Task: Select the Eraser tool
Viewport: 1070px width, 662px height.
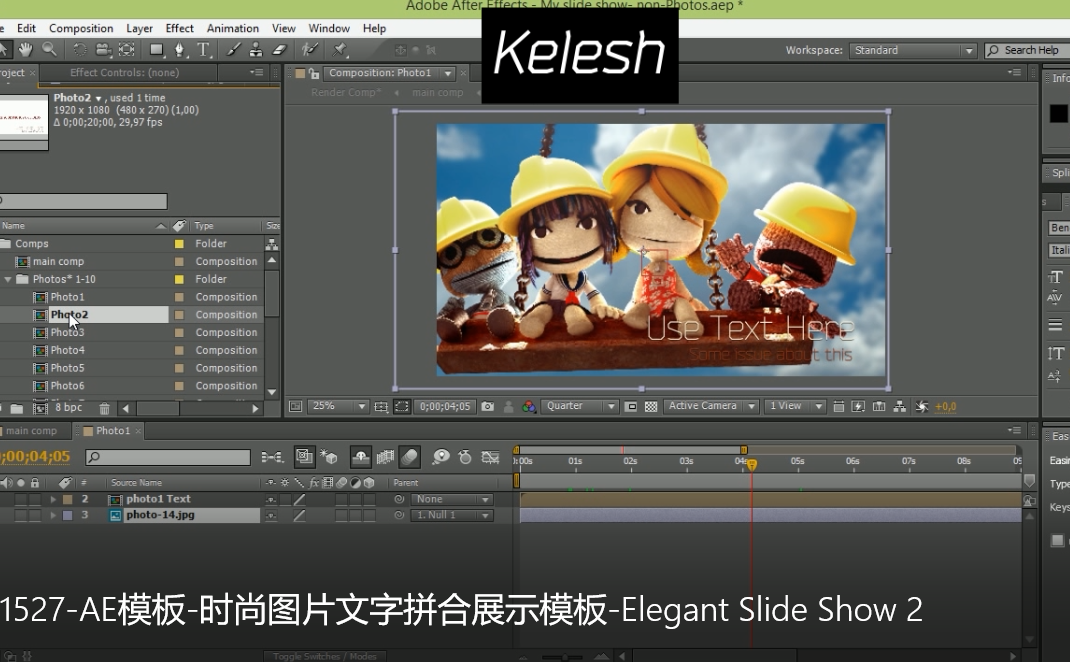Action: pyautogui.click(x=279, y=49)
